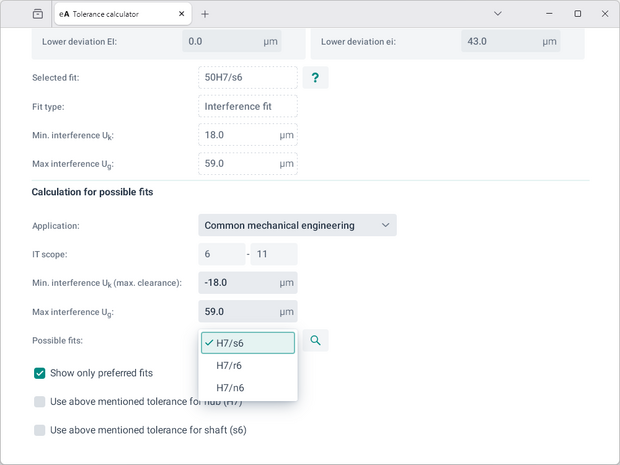Minimize the application window
The width and height of the screenshot is (620, 465).
[x=548, y=14]
